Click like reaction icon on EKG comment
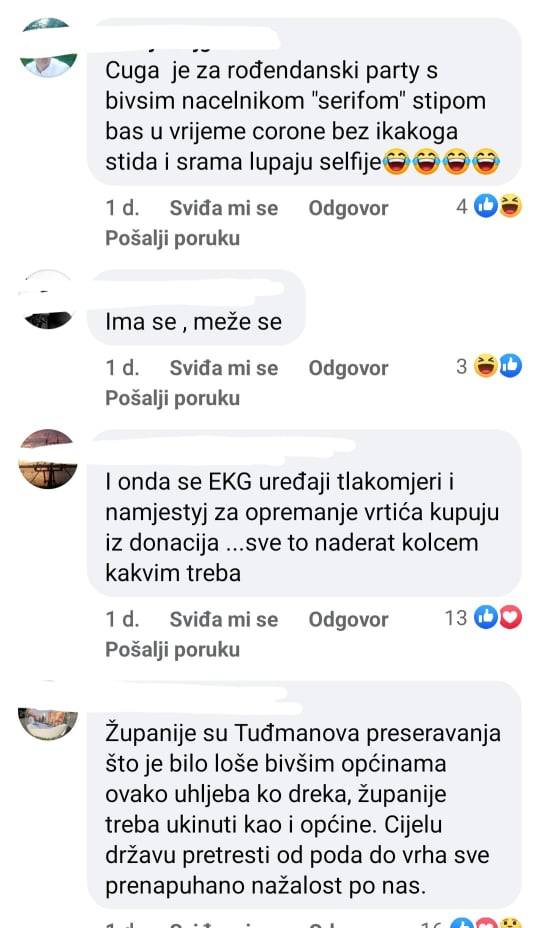Viewport: 540px width, 928px height. click(x=485, y=618)
